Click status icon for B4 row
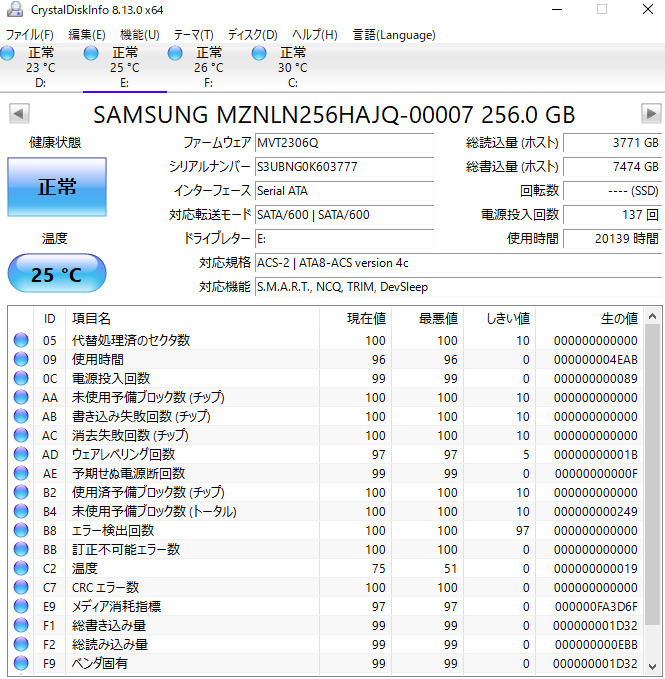 pos(21,511)
